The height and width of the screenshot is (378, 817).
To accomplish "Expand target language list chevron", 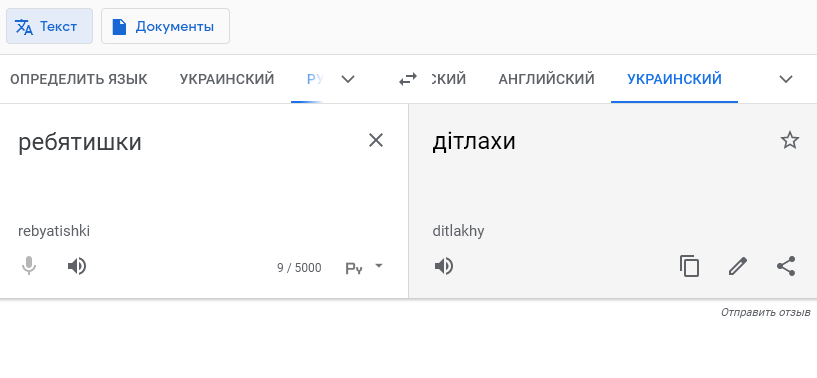I will [785, 79].
